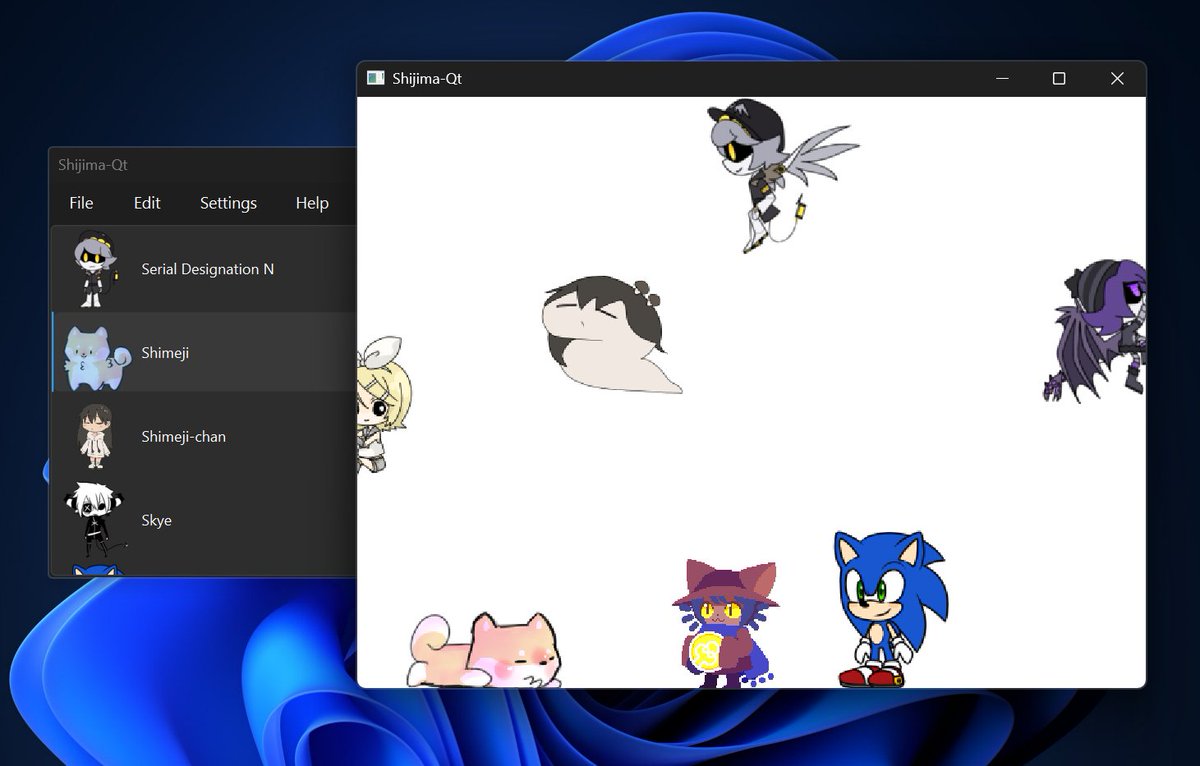The height and width of the screenshot is (766, 1200).
Task: Click the 'Shimeji-chan' list label
Action: coord(183,437)
